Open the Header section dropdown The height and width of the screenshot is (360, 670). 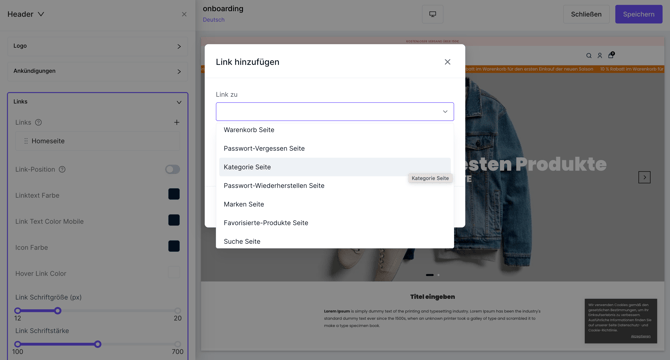click(x=26, y=14)
